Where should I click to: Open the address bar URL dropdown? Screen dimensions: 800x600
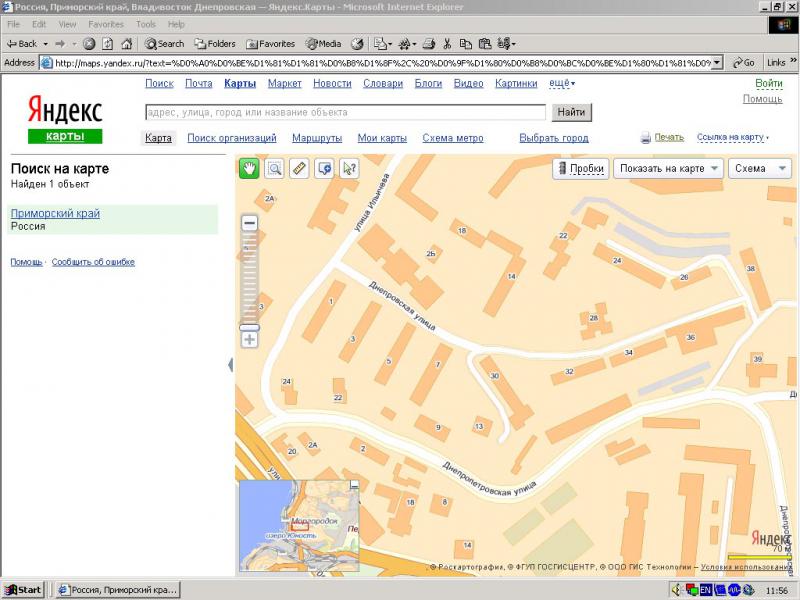point(717,63)
